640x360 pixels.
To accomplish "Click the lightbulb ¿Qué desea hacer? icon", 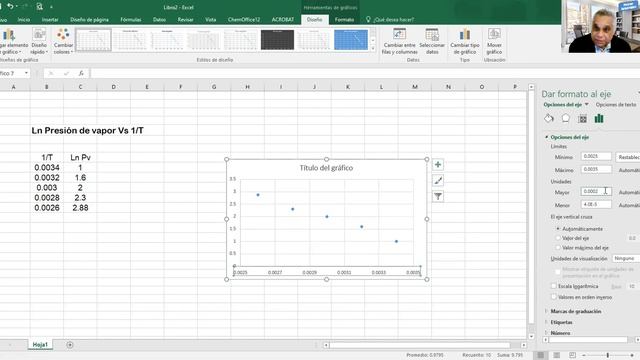I will (368, 19).
